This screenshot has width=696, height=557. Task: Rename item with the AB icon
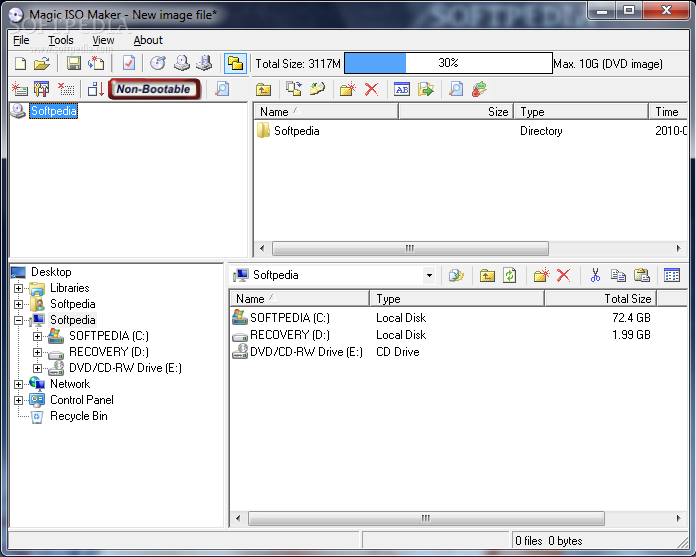pyautogui.click(x=402, y=89)
